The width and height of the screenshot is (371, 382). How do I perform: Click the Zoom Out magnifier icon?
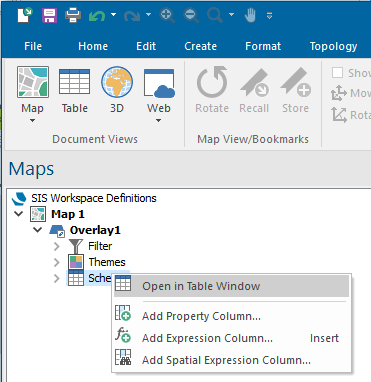[191, 15]
